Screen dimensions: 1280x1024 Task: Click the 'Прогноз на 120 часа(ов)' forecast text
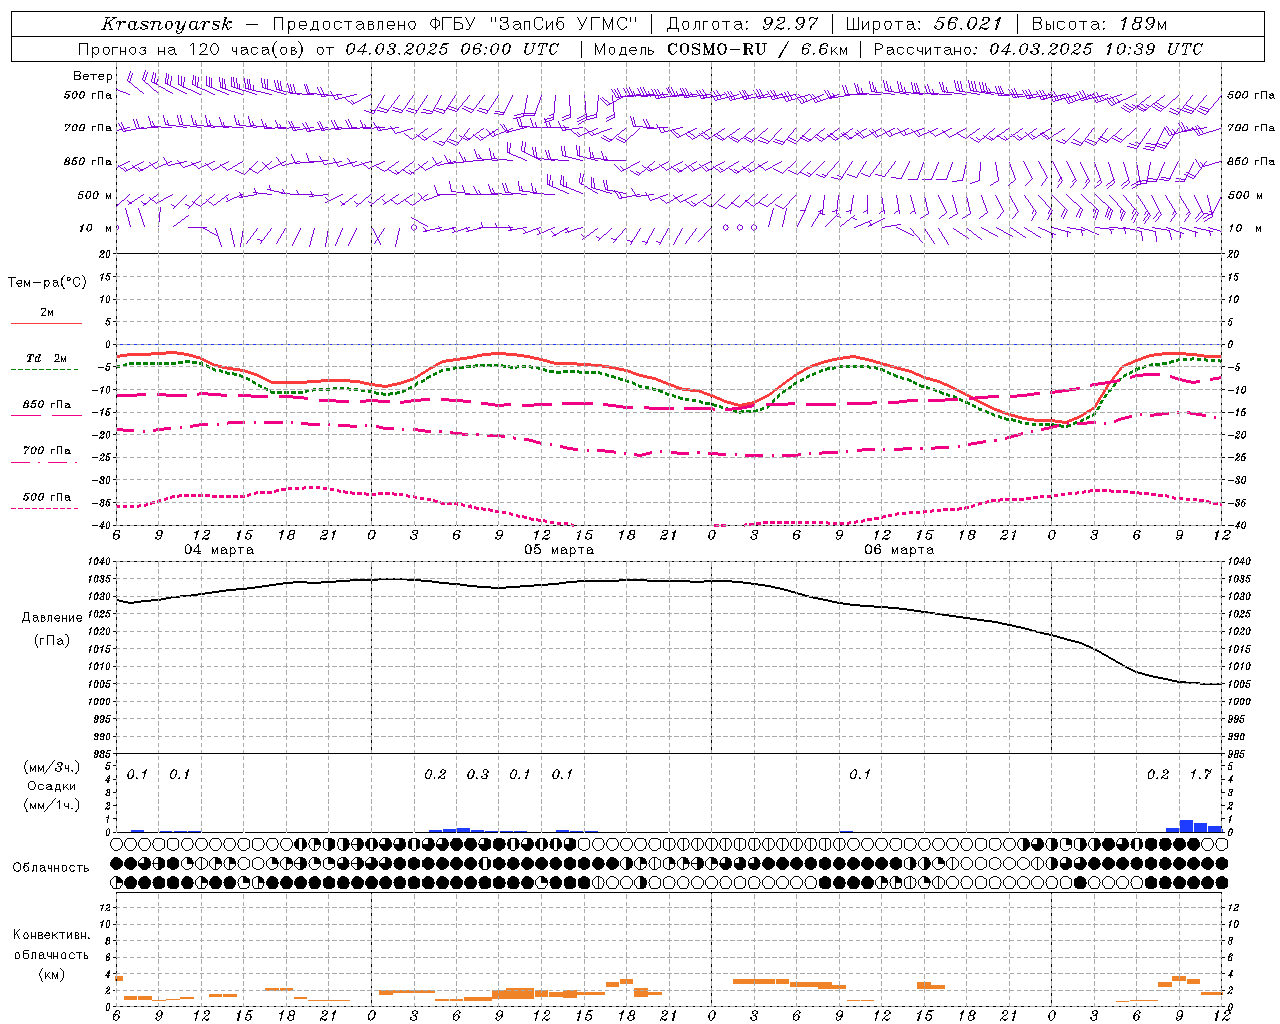tap(191, 49)
